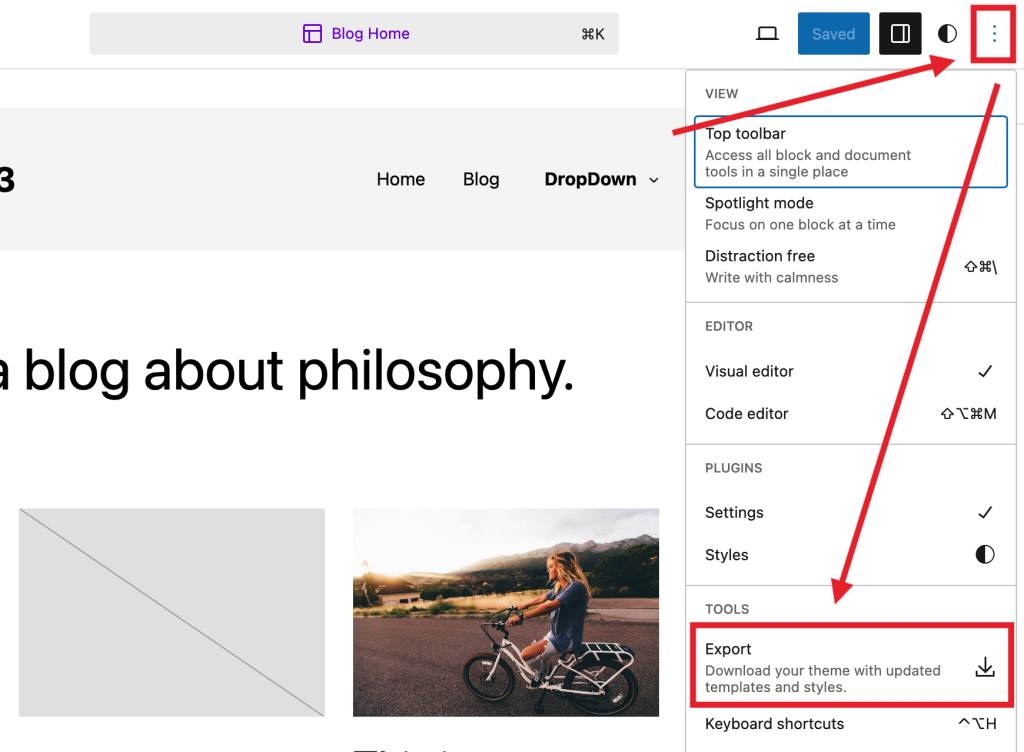Image resolution: width=1024 pixels, height=752 pixels.
Task: Click the Saved button
Action: tap(833, 33)
